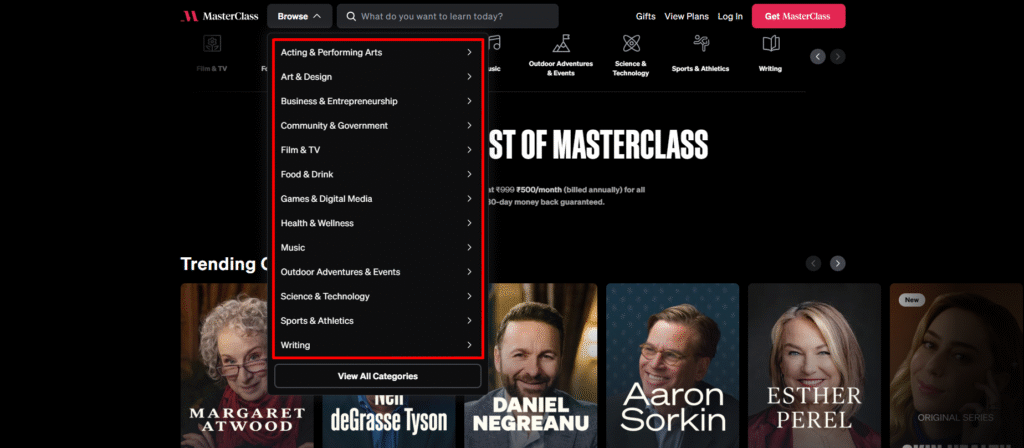Select Outdoor Adventures & Events menu item

[377, 272]
